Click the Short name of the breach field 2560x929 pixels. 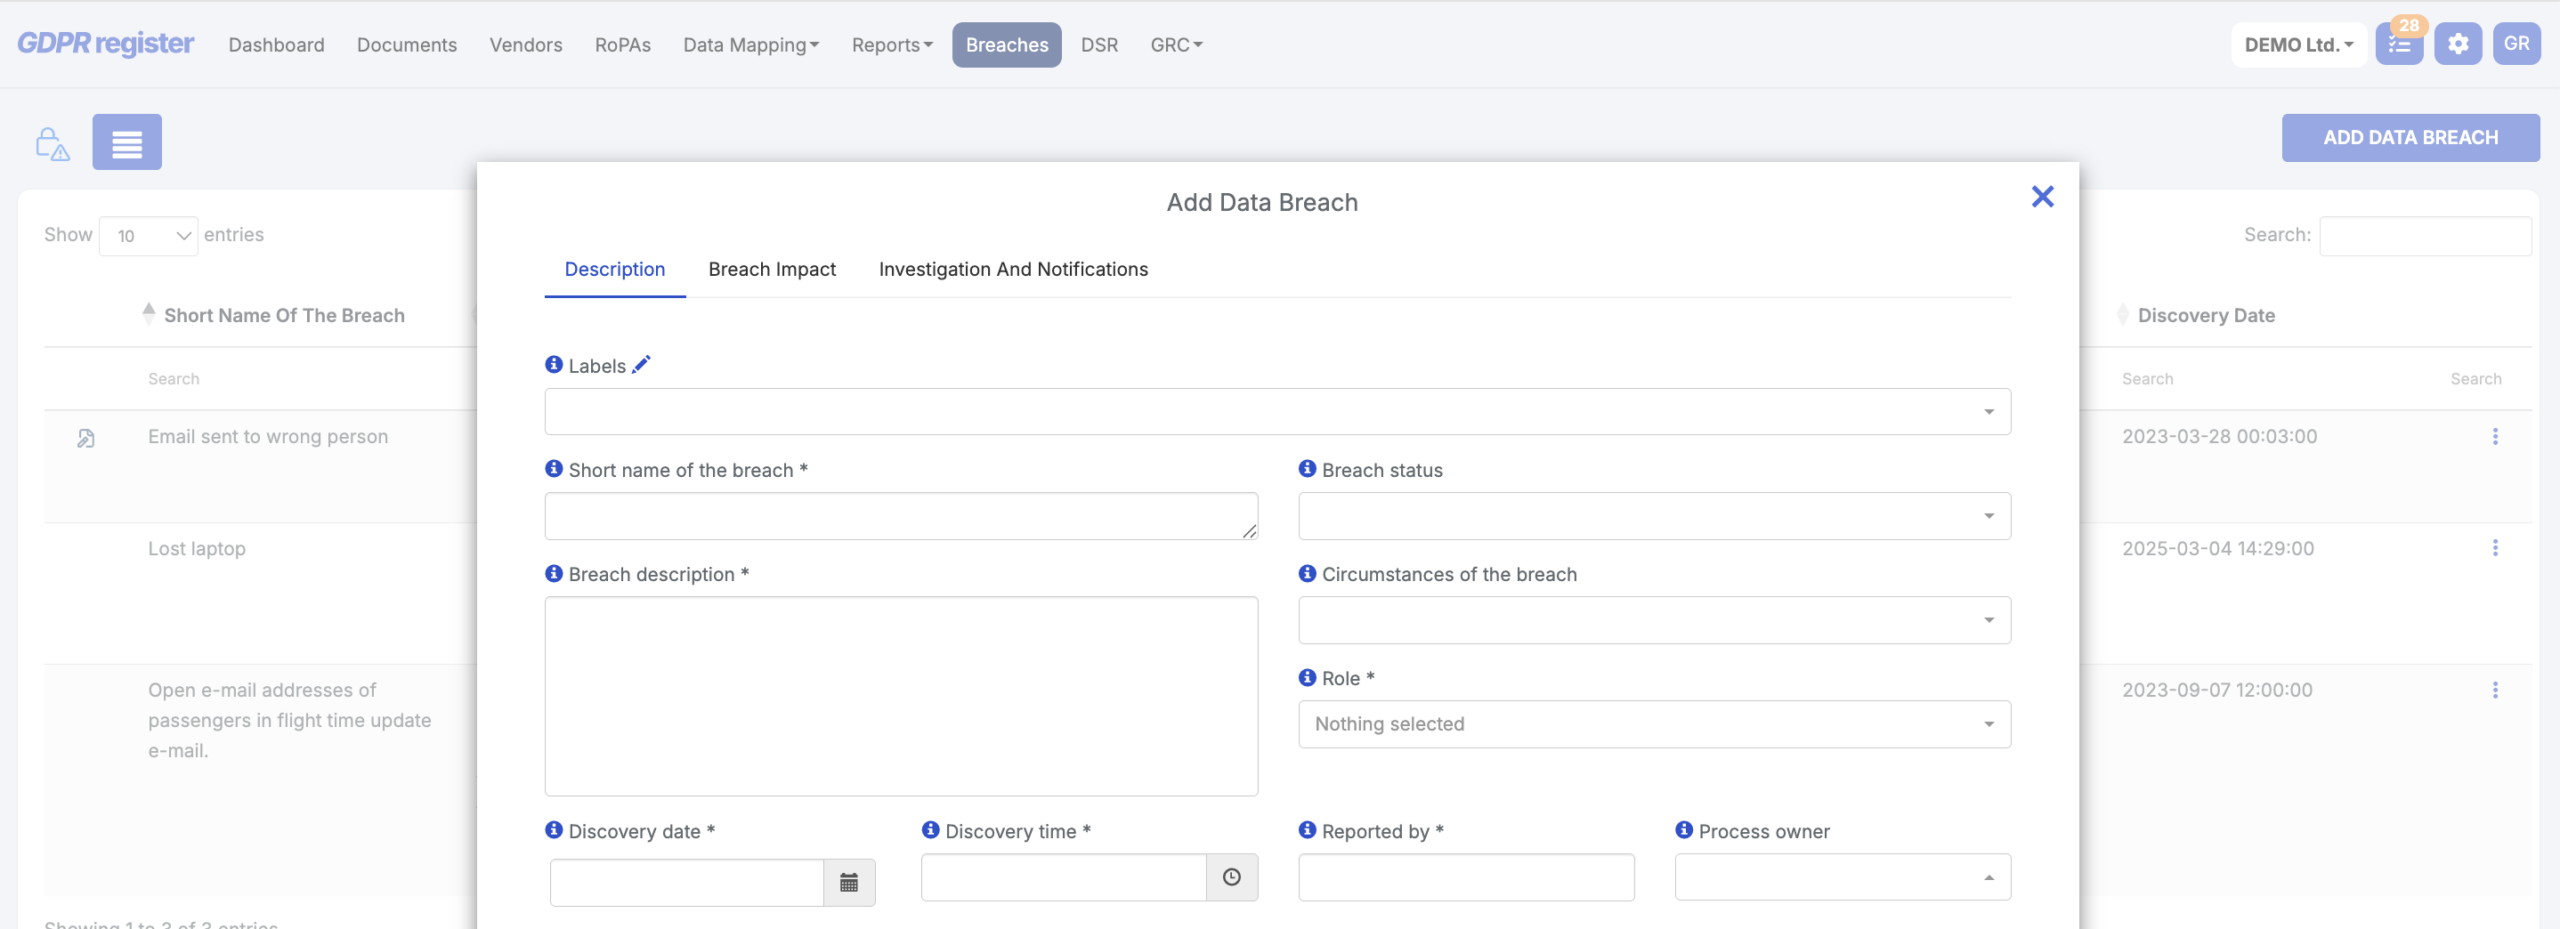[900, 516]
